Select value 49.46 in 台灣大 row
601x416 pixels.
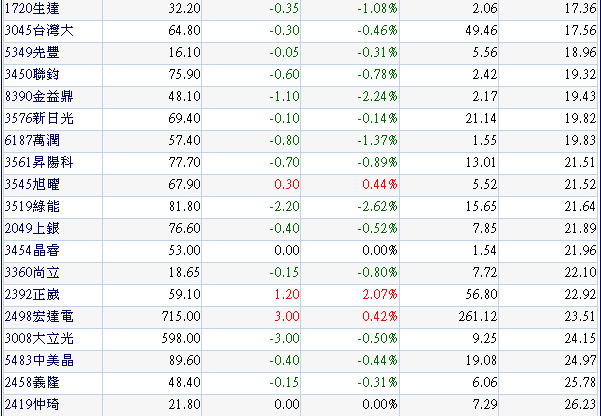coord(481,30)
